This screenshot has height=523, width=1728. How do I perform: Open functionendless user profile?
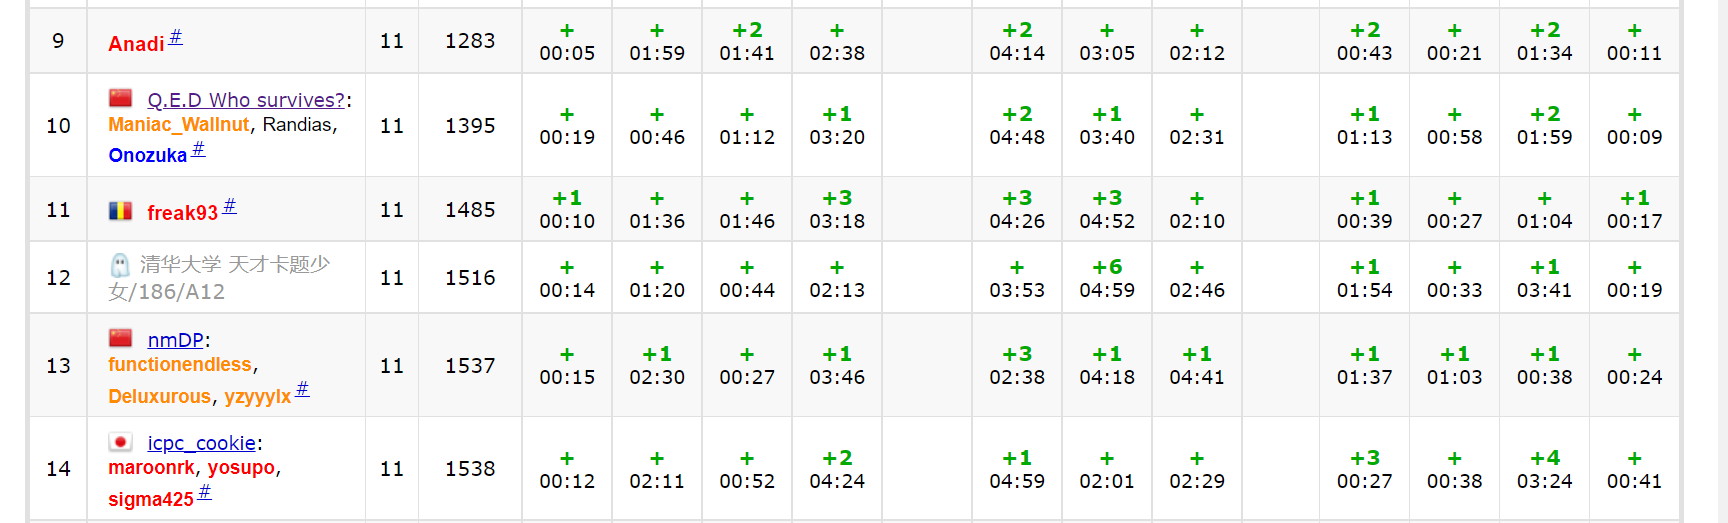click(x=180, y=365)
